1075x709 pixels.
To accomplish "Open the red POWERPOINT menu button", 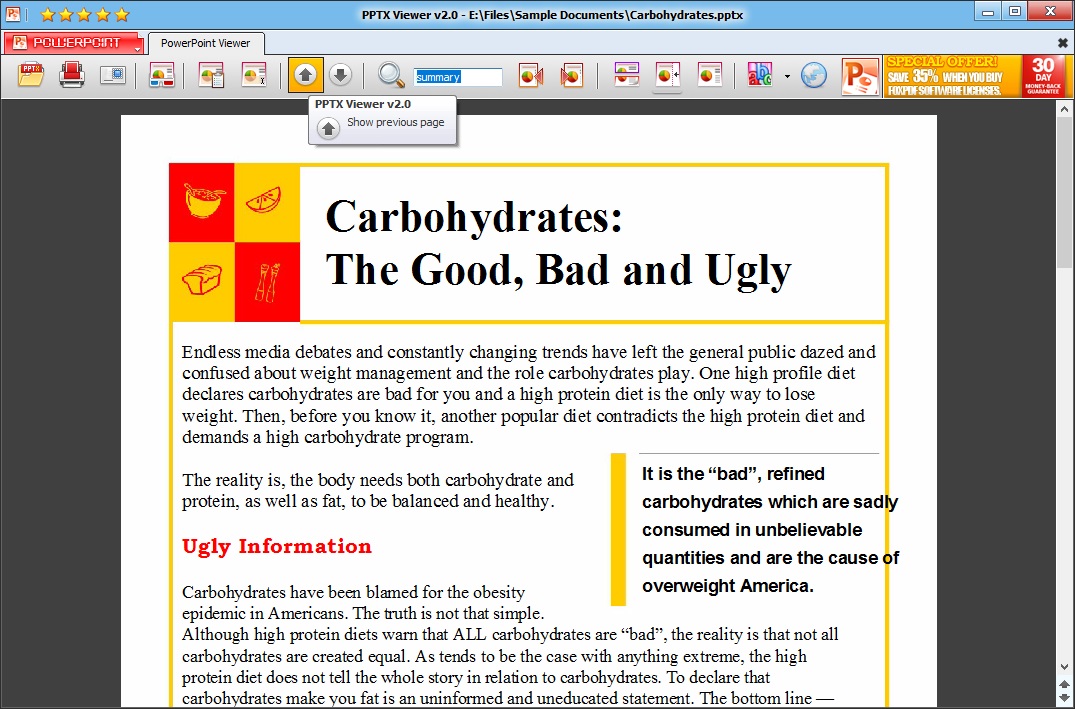I will [x=74, y=43].
